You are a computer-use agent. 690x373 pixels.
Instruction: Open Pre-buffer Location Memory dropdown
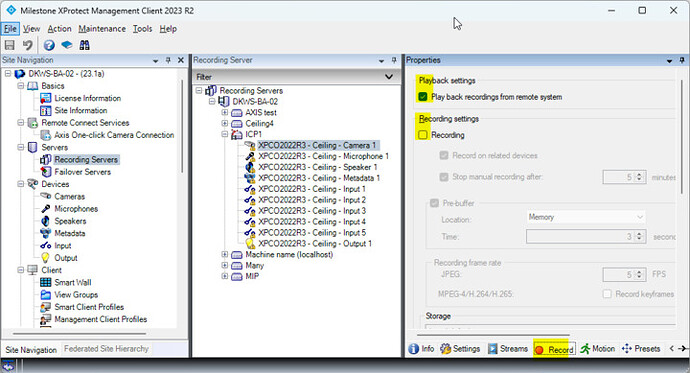coord(586,217)
